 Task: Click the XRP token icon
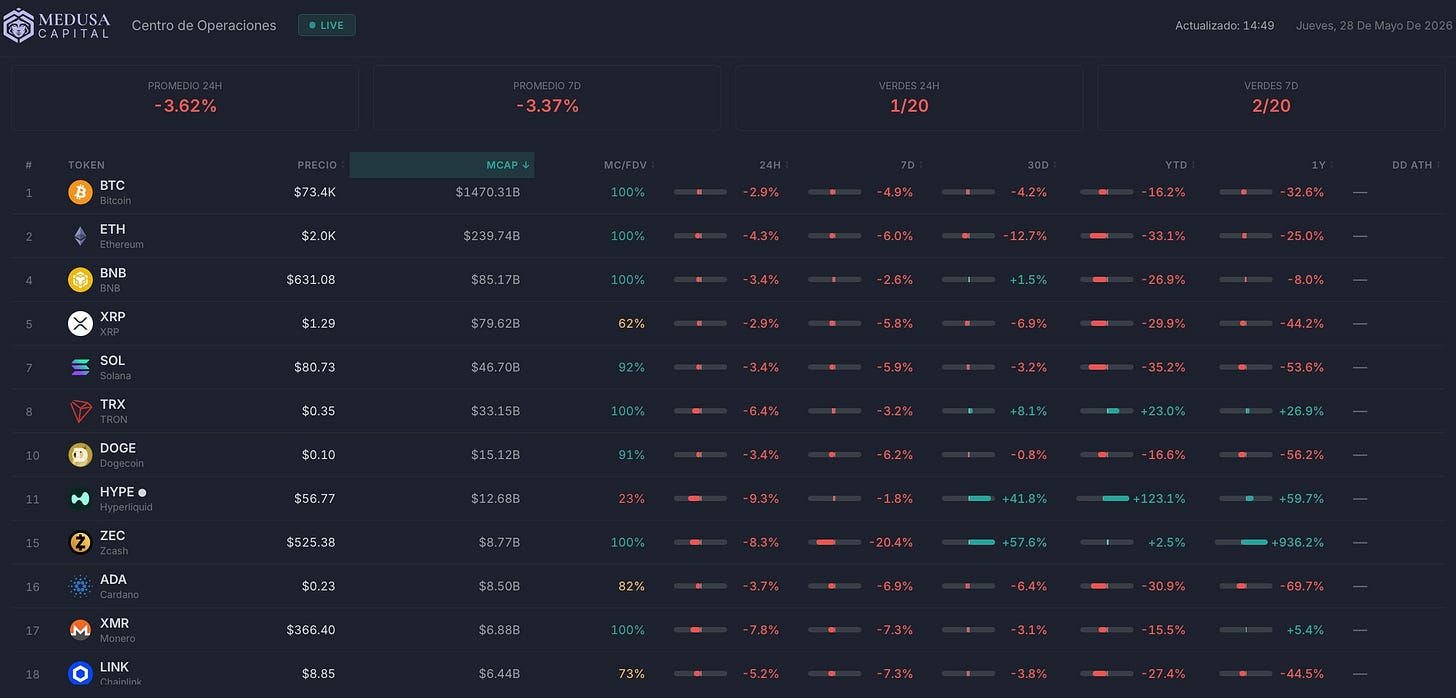click(80, 324)
